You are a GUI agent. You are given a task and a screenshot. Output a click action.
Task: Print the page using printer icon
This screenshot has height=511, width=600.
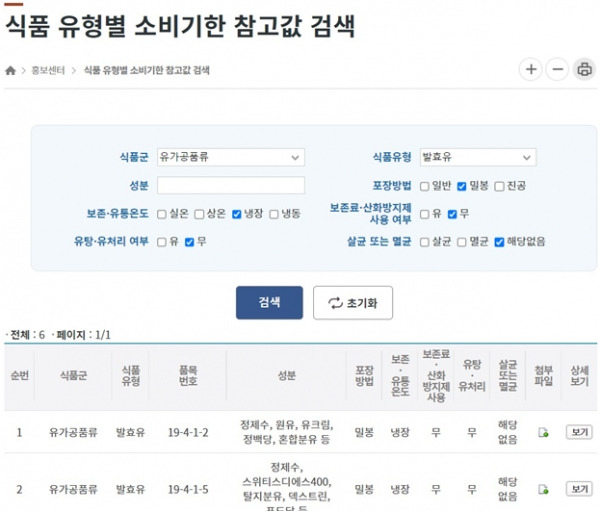click(x=584, y=70)
